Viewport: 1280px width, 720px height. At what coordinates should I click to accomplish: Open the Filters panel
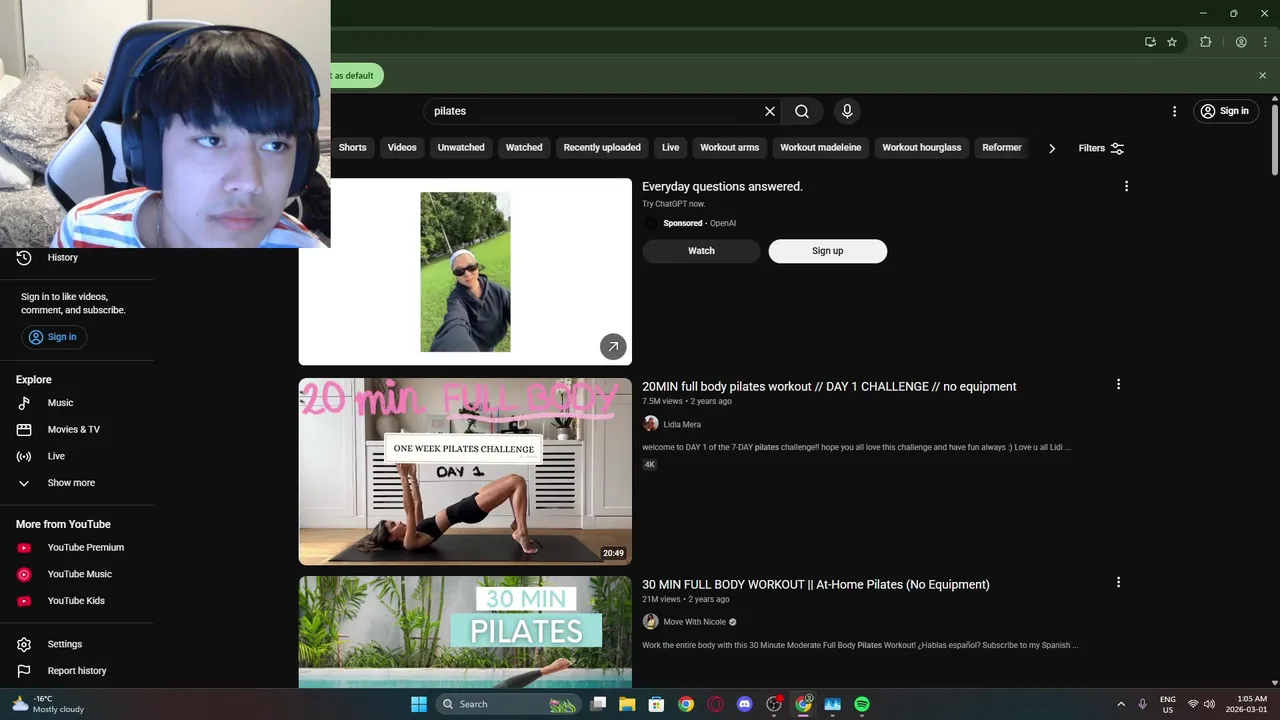tap(1101, 148)
